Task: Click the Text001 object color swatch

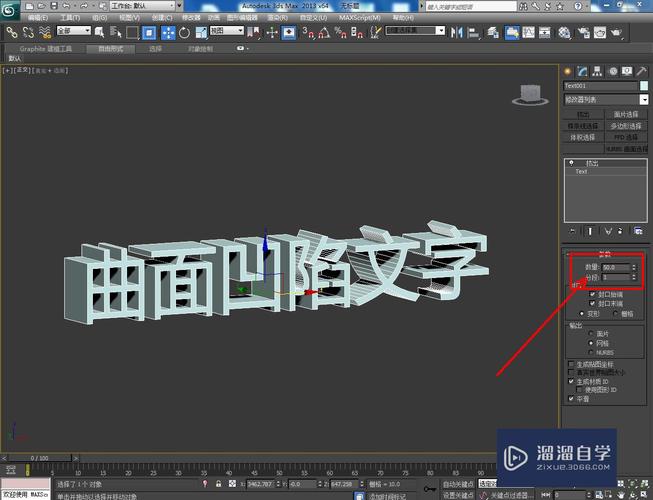Action: coord(644,86)
